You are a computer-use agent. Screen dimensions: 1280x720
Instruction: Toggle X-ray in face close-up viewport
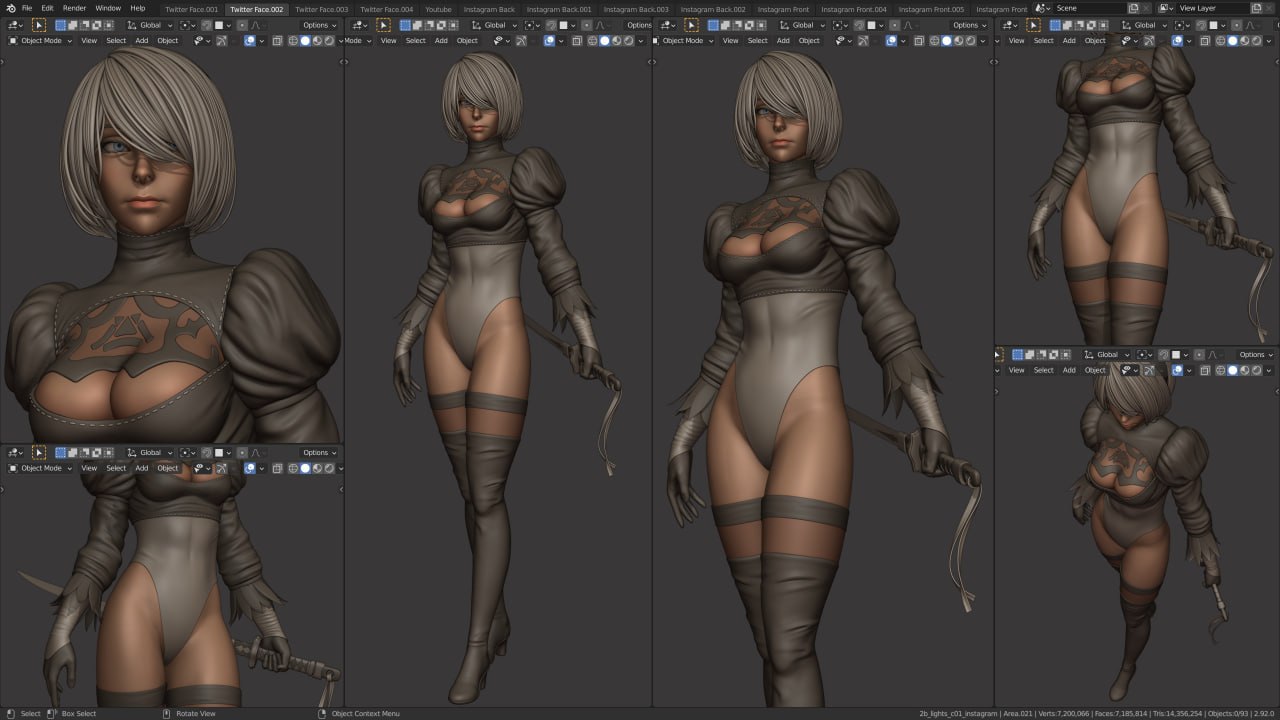tap(276, 41)
